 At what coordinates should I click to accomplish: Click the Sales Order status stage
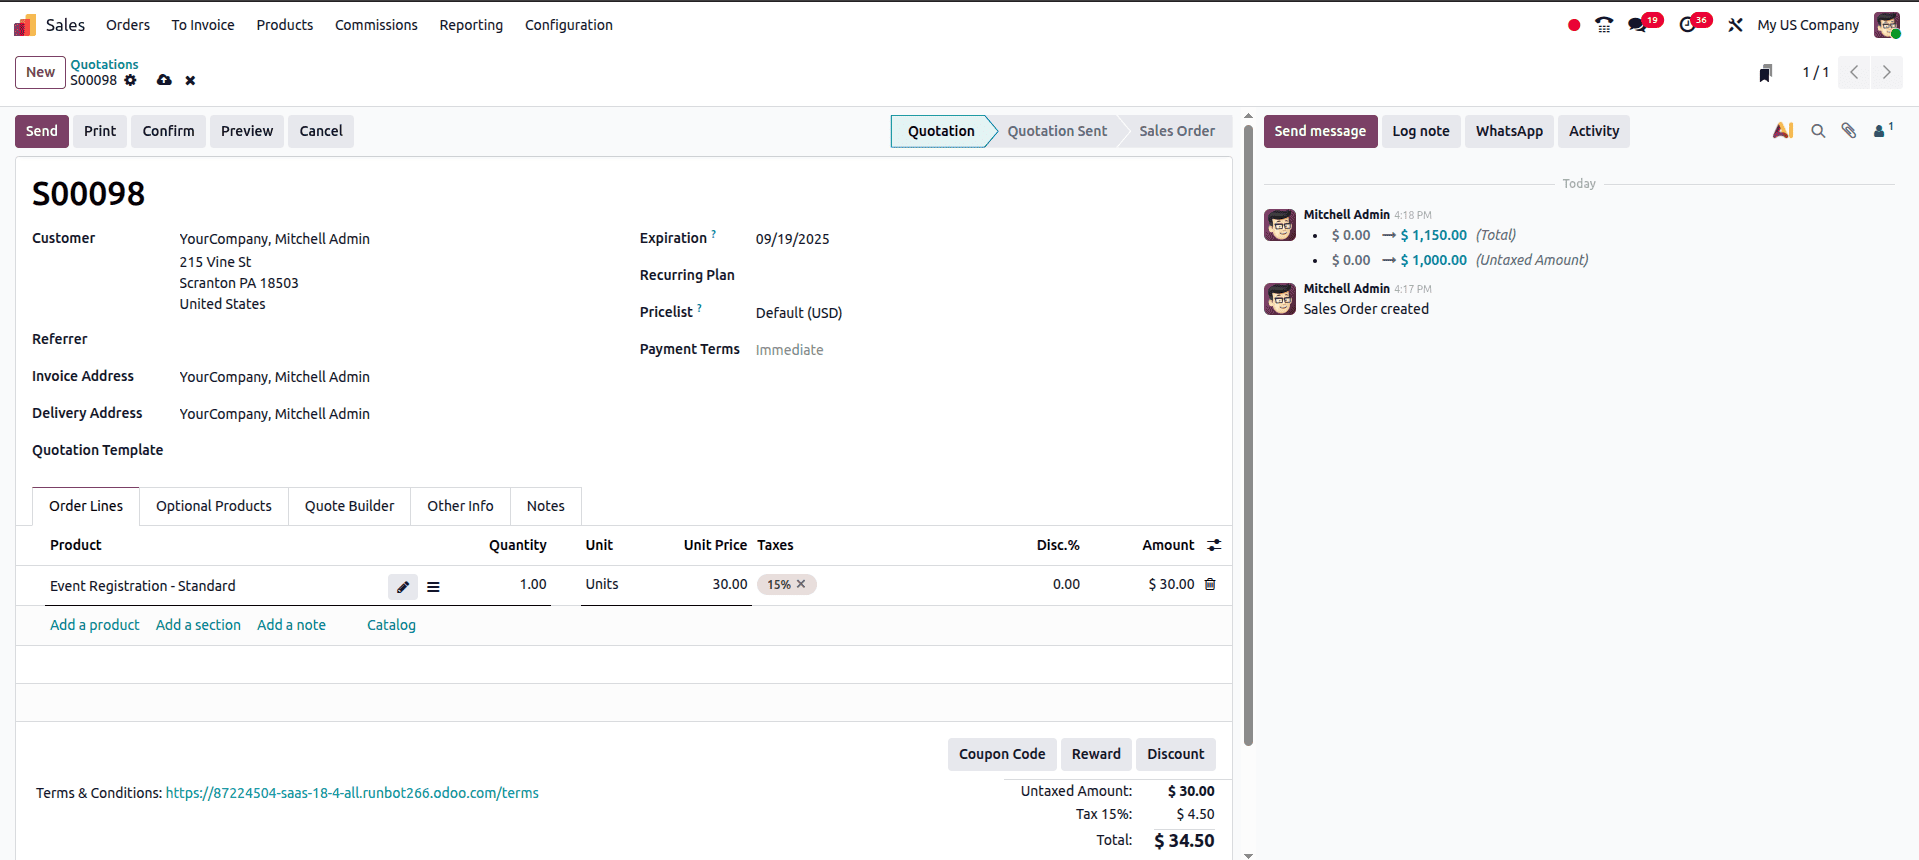(1177, 131)
